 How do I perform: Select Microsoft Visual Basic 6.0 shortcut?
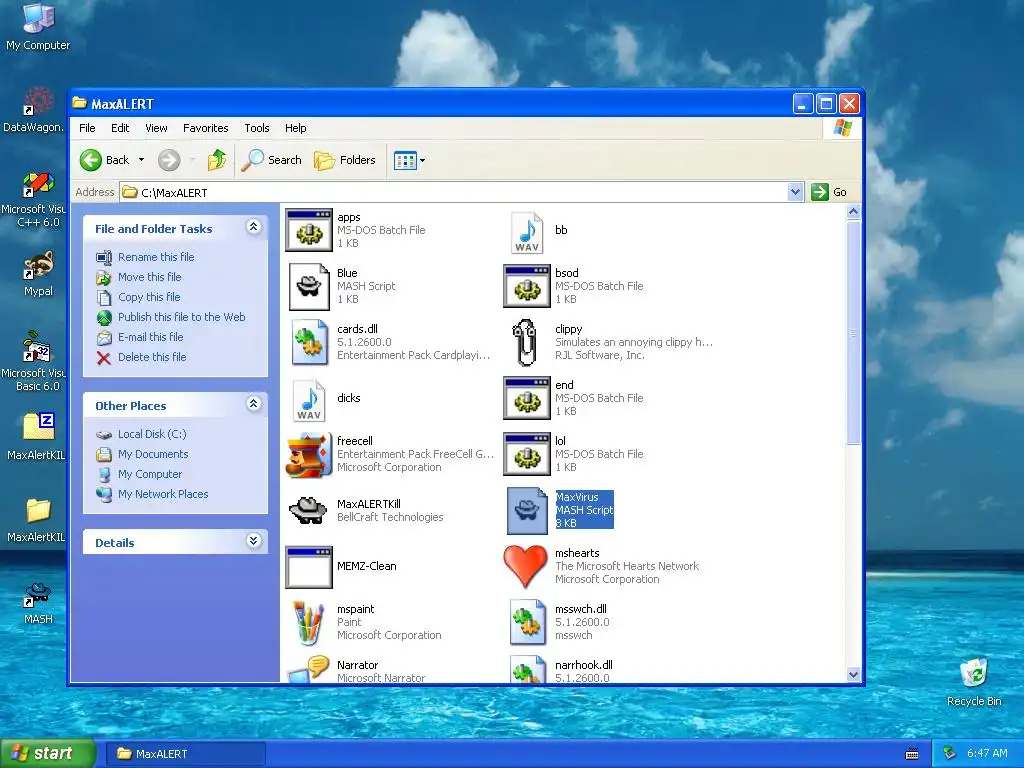coord(36,361)
